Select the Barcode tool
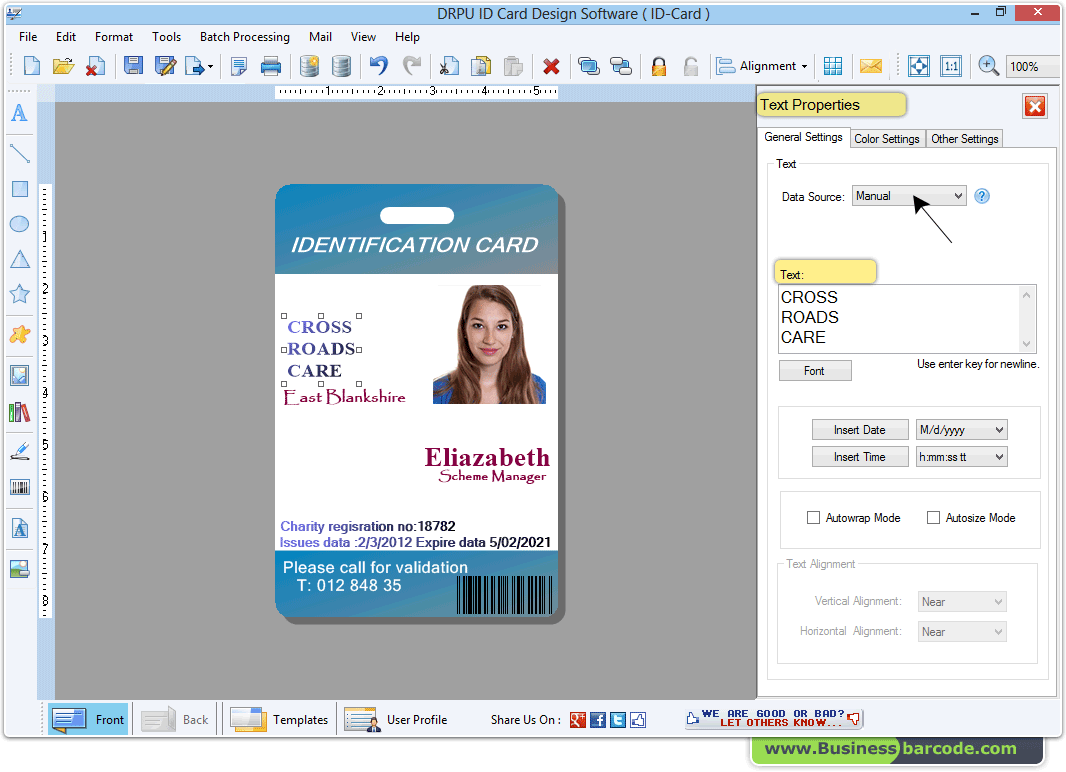This screenshot has height=772, width=1066. (x=18, y=487)
